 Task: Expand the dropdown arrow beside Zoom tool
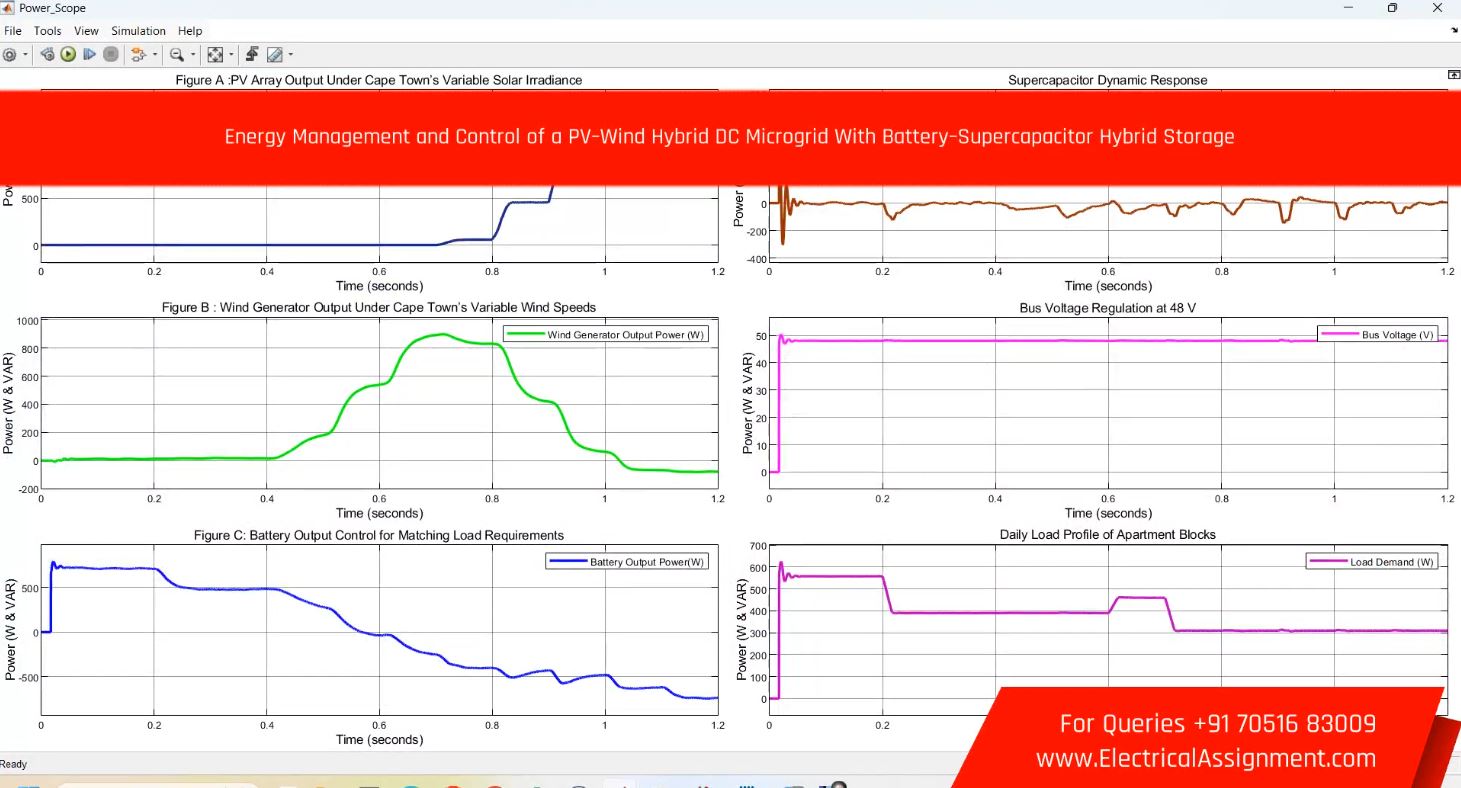tap(192, 55)
